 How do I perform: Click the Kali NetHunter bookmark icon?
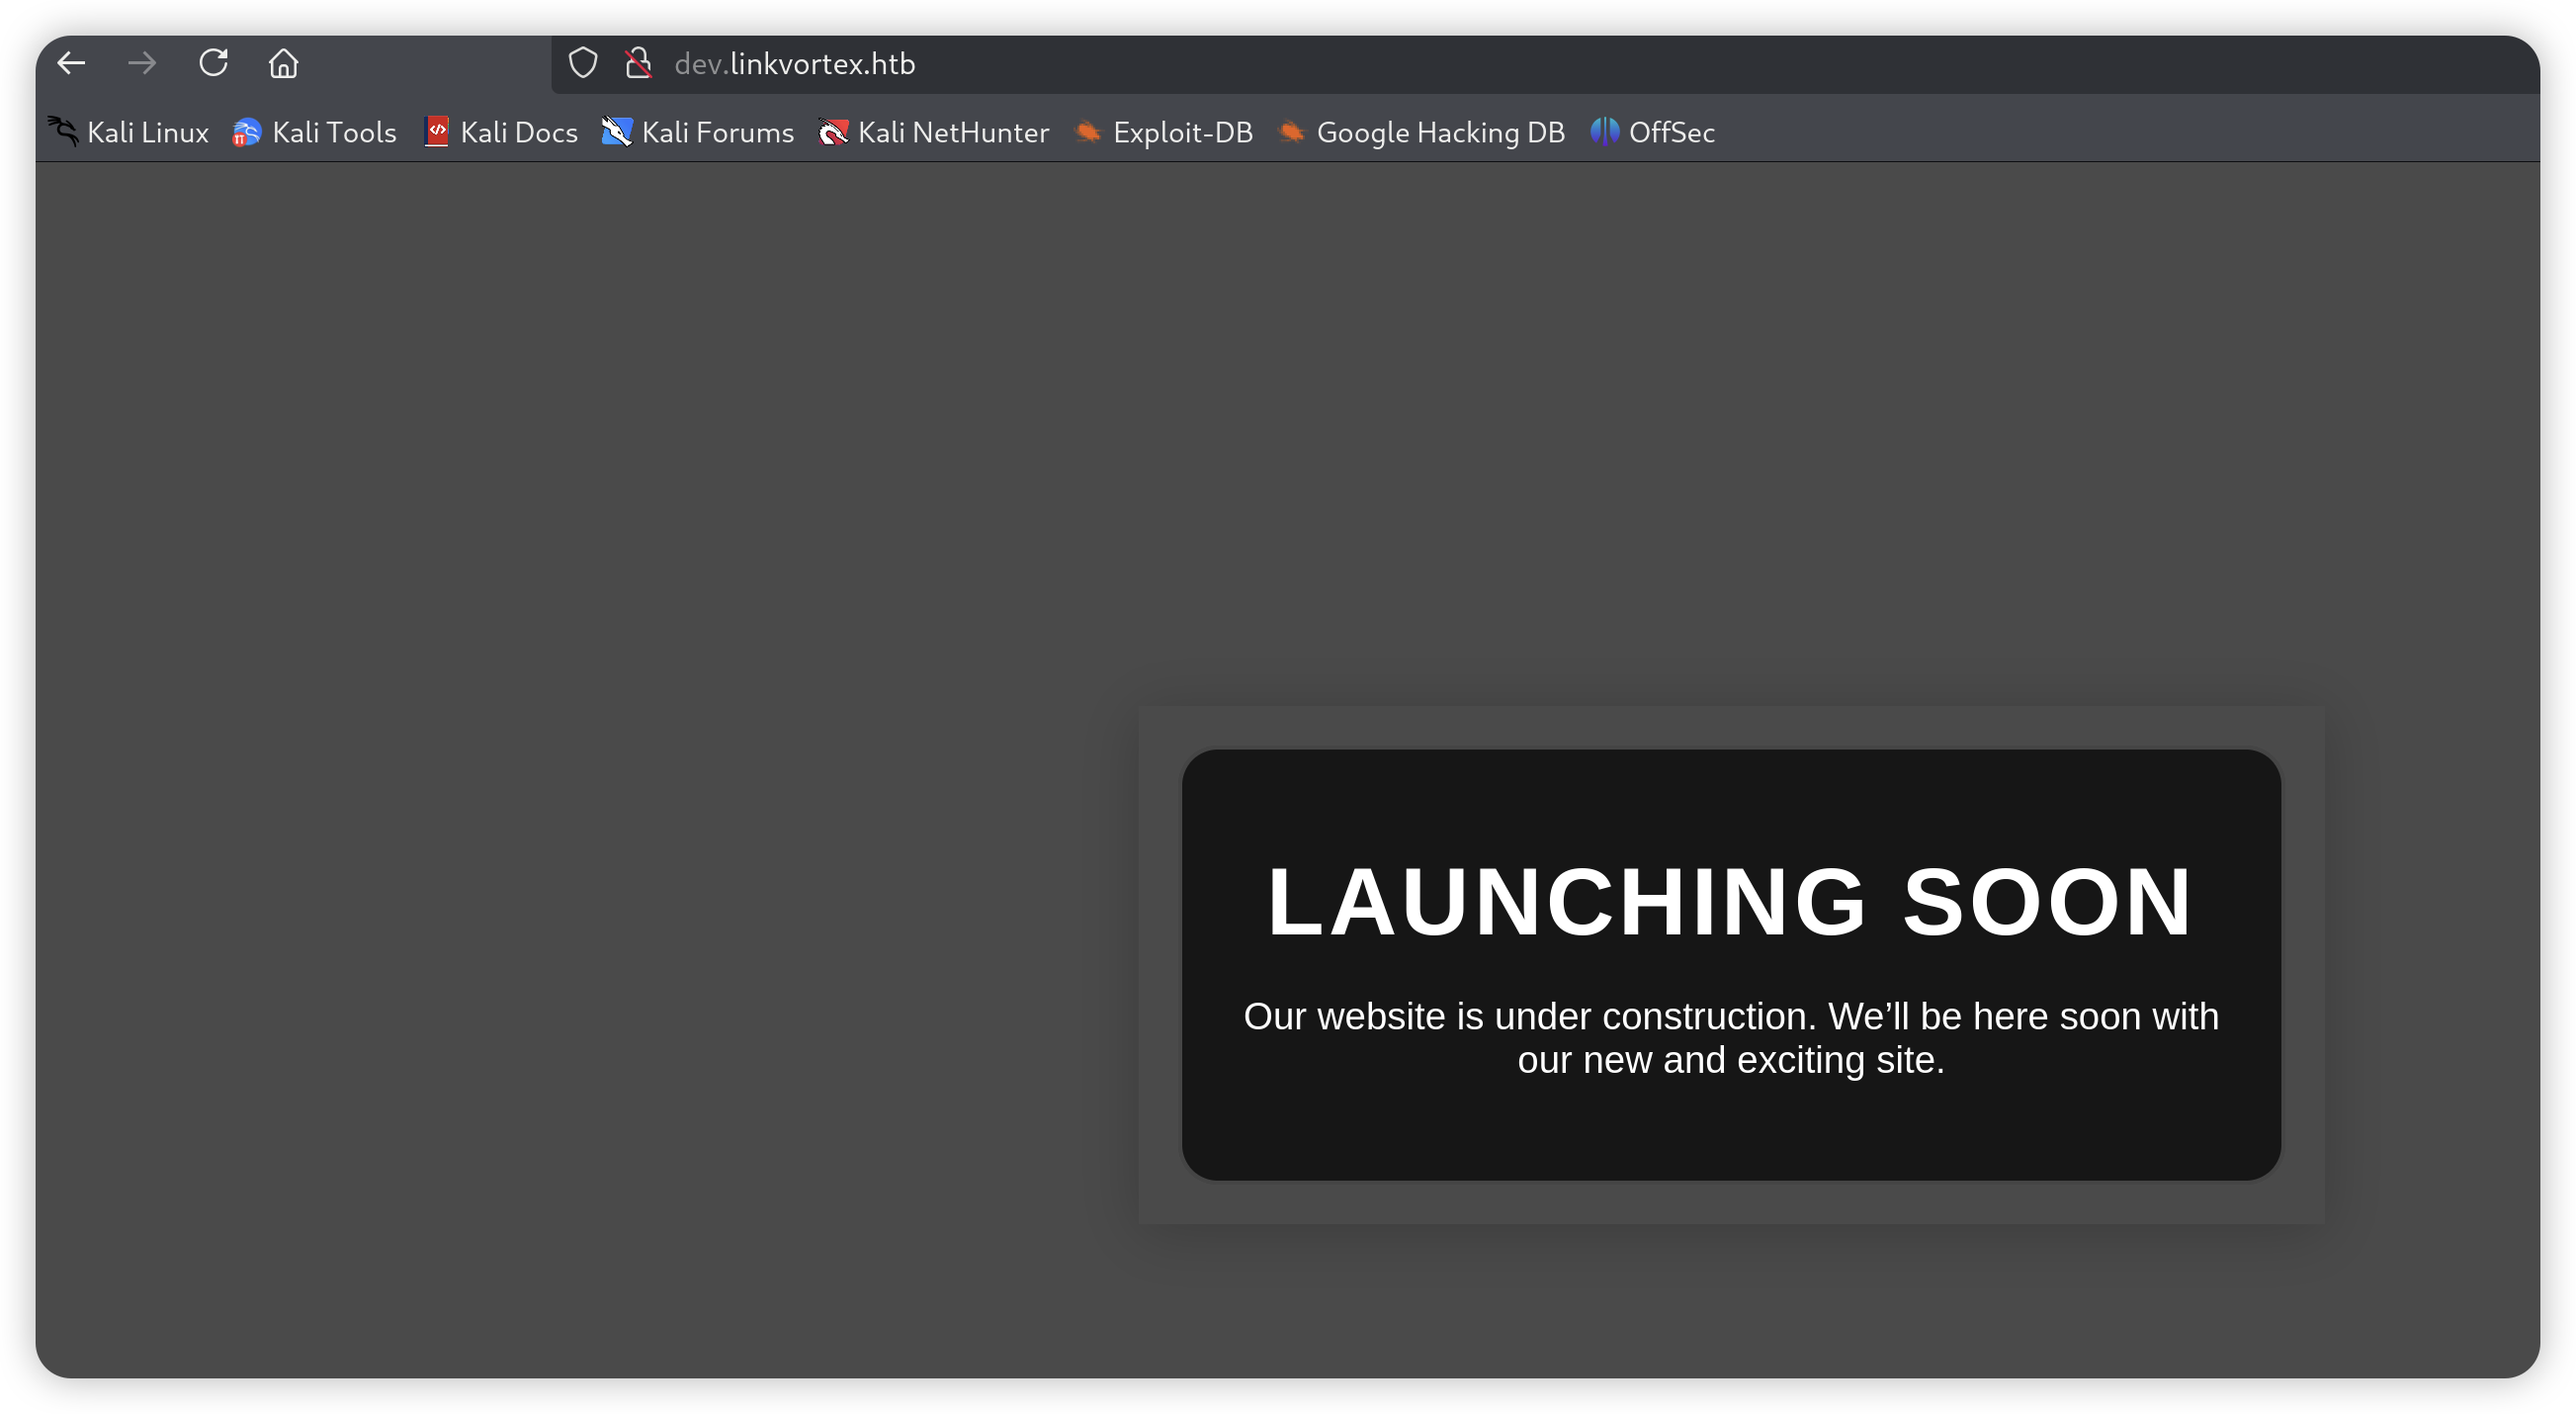click(832, 132)
